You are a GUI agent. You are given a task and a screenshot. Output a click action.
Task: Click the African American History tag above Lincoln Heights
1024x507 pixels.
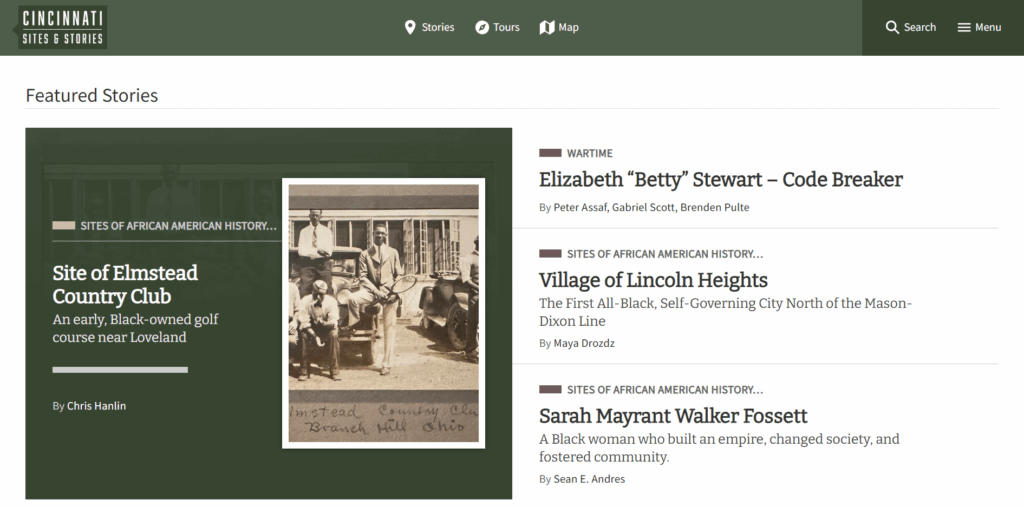click(664, 254)
